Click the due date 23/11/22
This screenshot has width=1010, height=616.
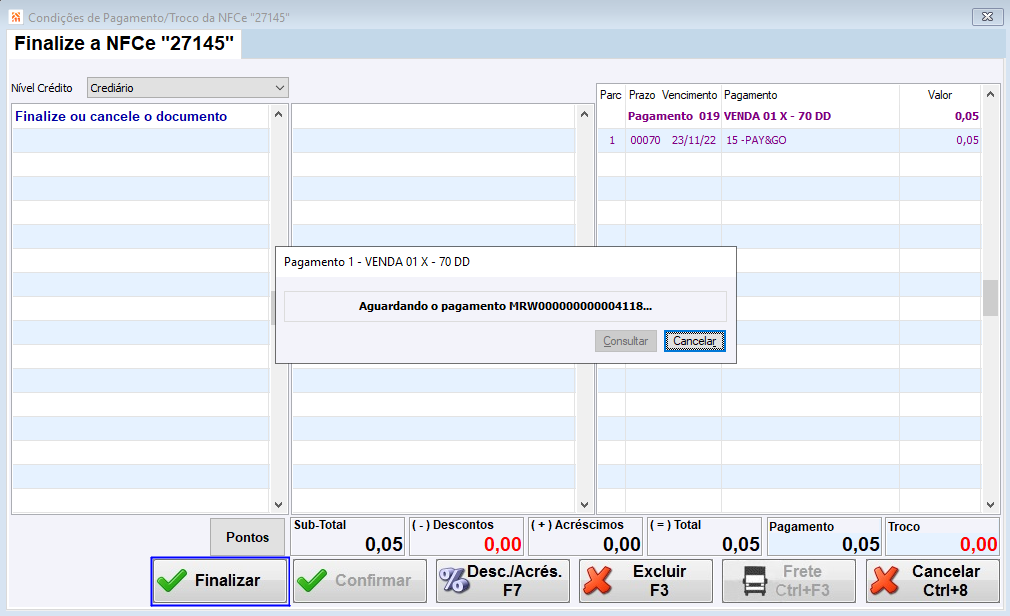[x=694, y=140]
